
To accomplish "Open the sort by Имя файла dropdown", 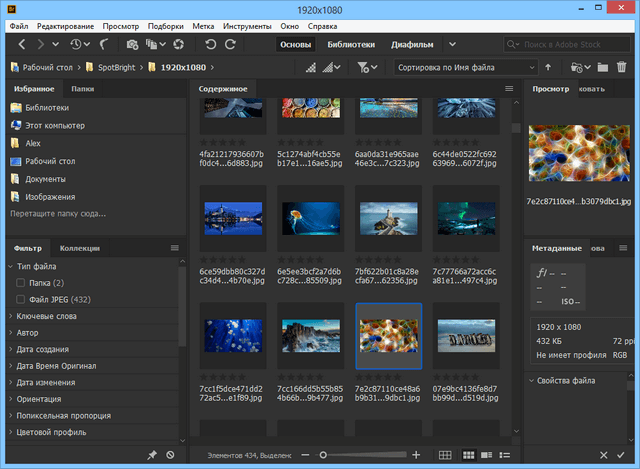I will 463,68.
